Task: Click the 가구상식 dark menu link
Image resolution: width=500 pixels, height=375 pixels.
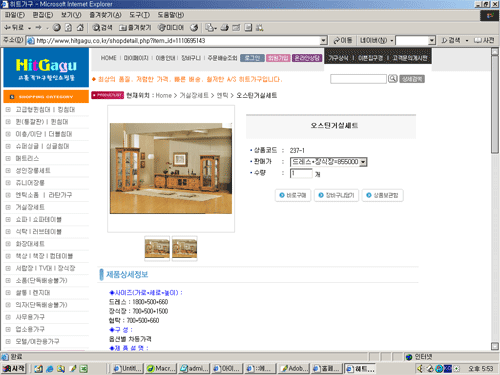Action: click(338, 58)
